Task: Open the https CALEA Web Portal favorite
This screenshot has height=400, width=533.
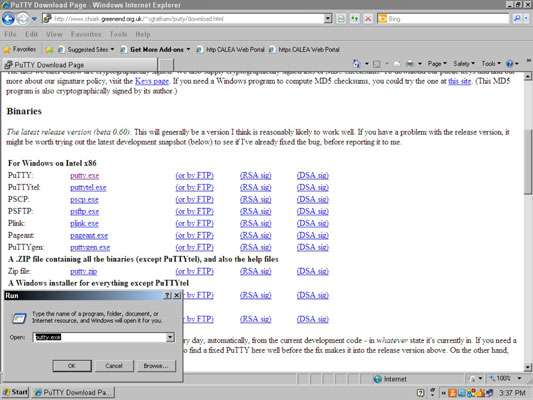Action: [x=304, y=50]
